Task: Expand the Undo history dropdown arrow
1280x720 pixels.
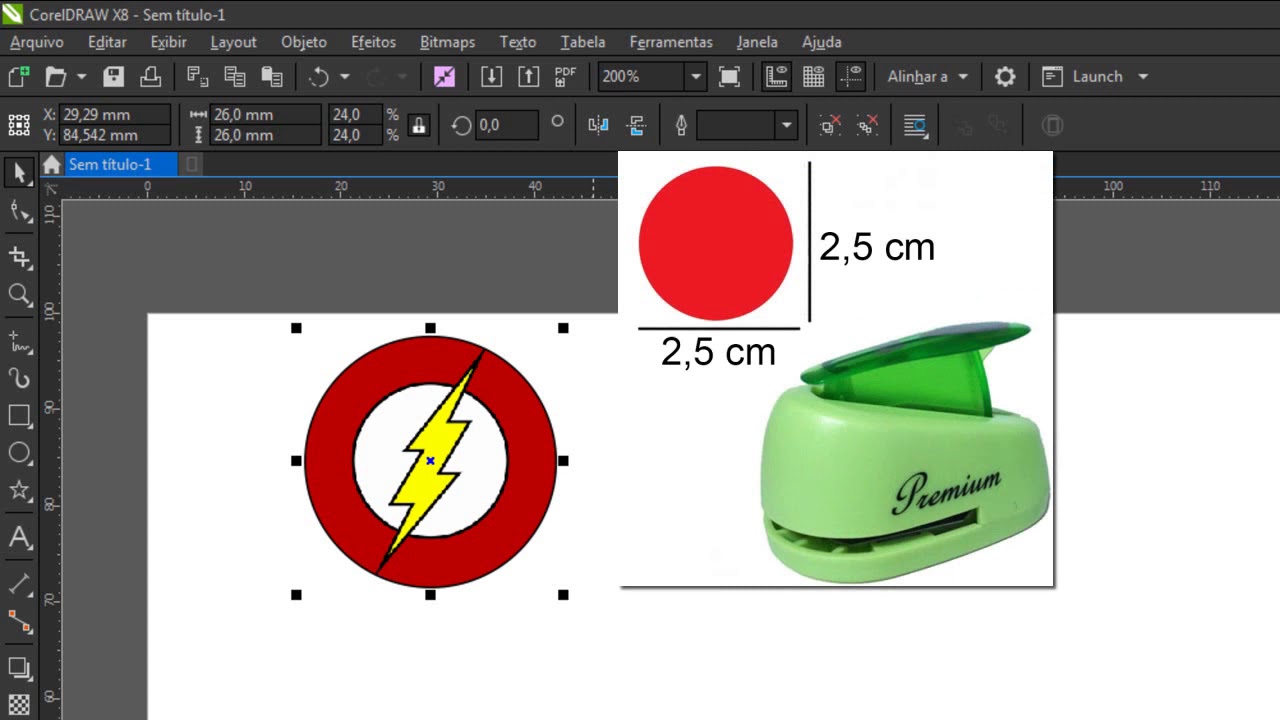Action: [x=345, y=76]
